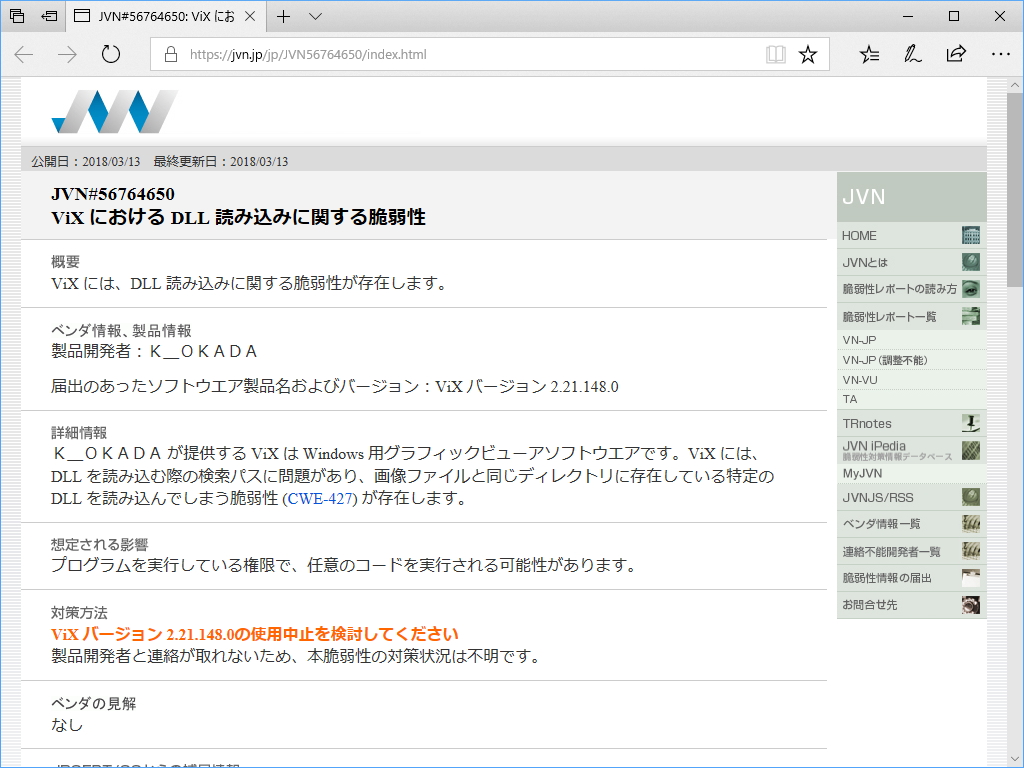Star this page to add favorite

pos(808,55)
